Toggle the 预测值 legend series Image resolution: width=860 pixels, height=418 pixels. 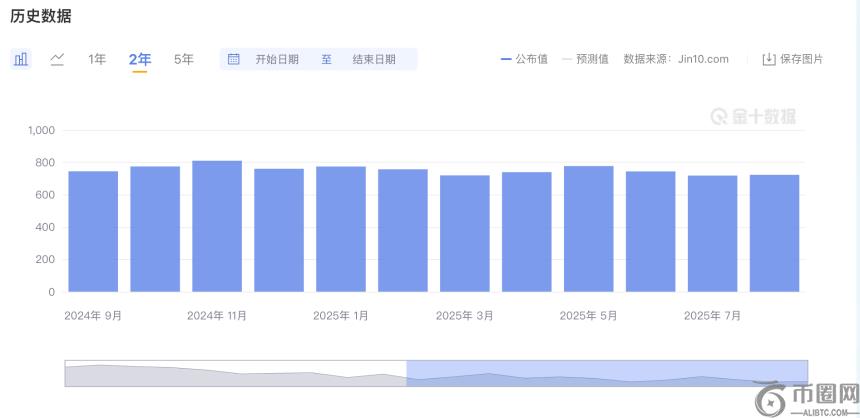[586, 59]
